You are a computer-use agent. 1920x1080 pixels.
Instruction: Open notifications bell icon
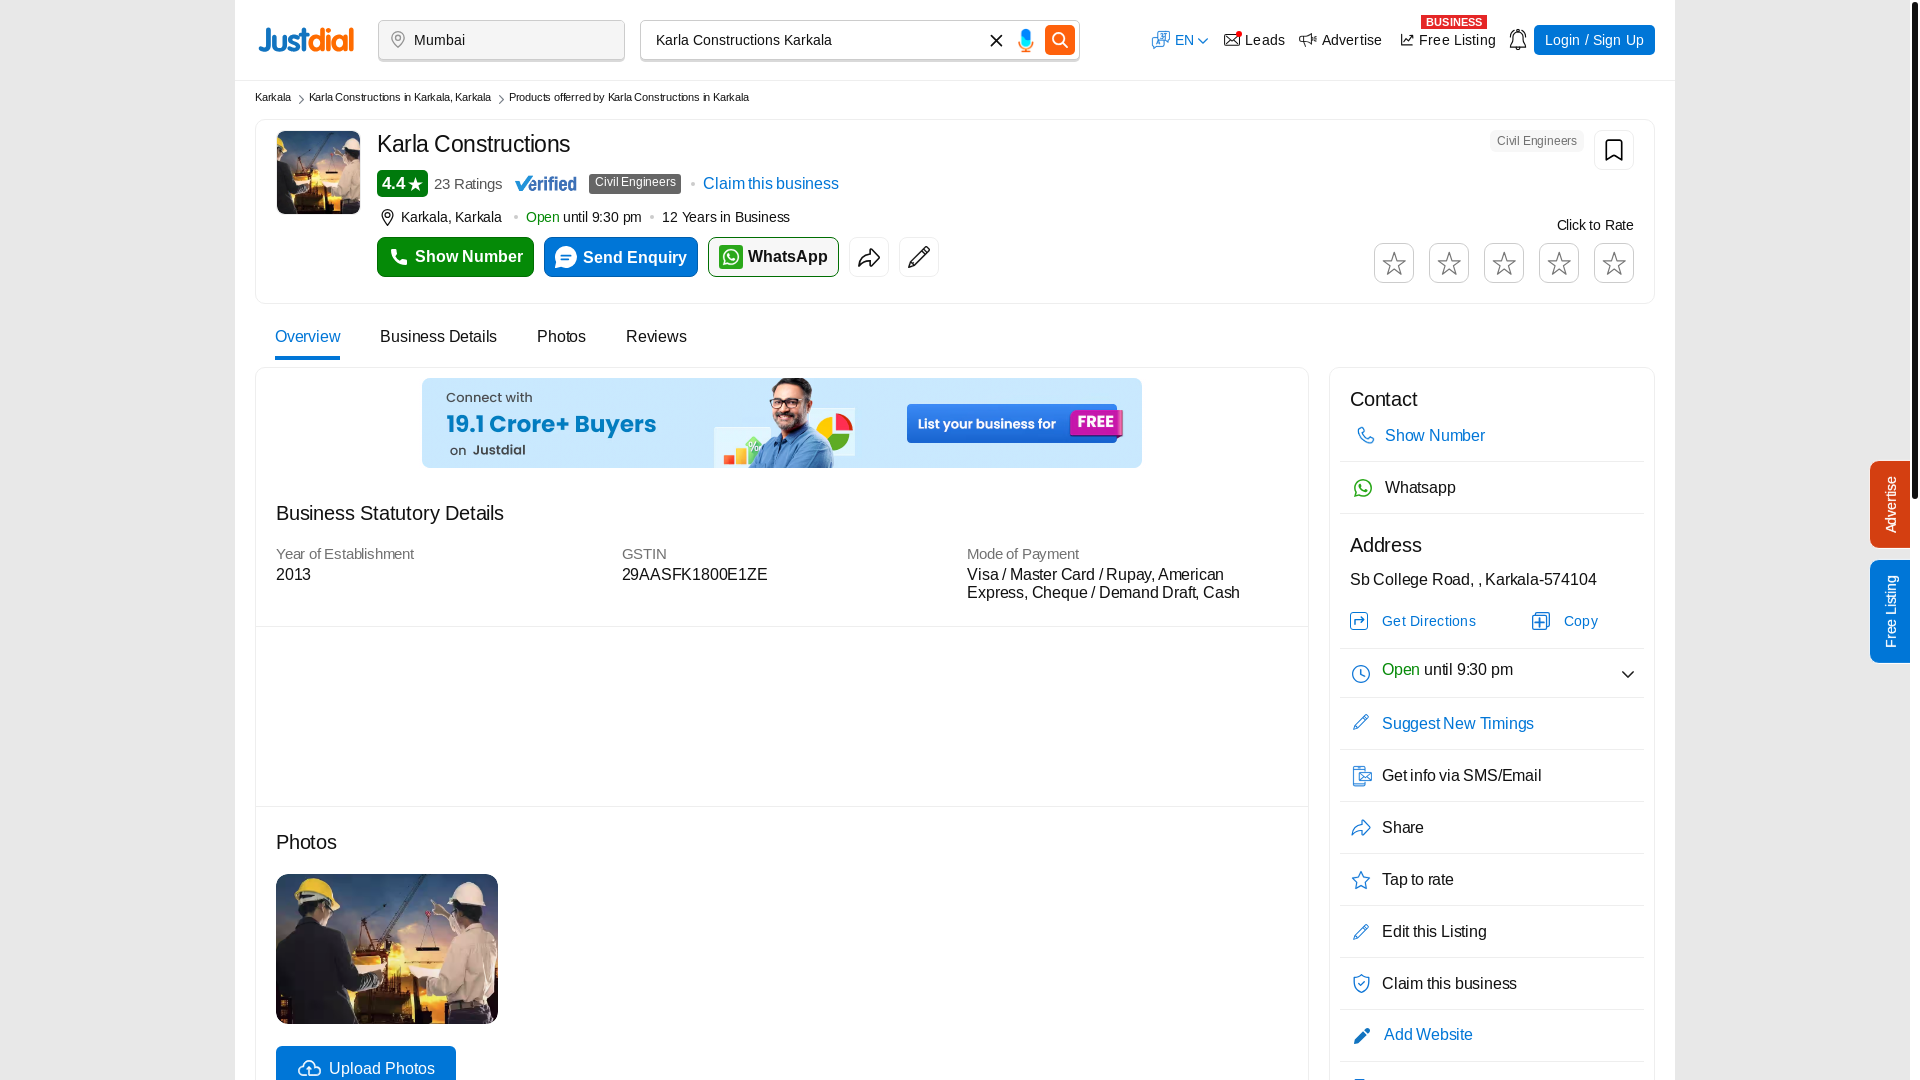pyautogui.click(x=1517, y=40)
